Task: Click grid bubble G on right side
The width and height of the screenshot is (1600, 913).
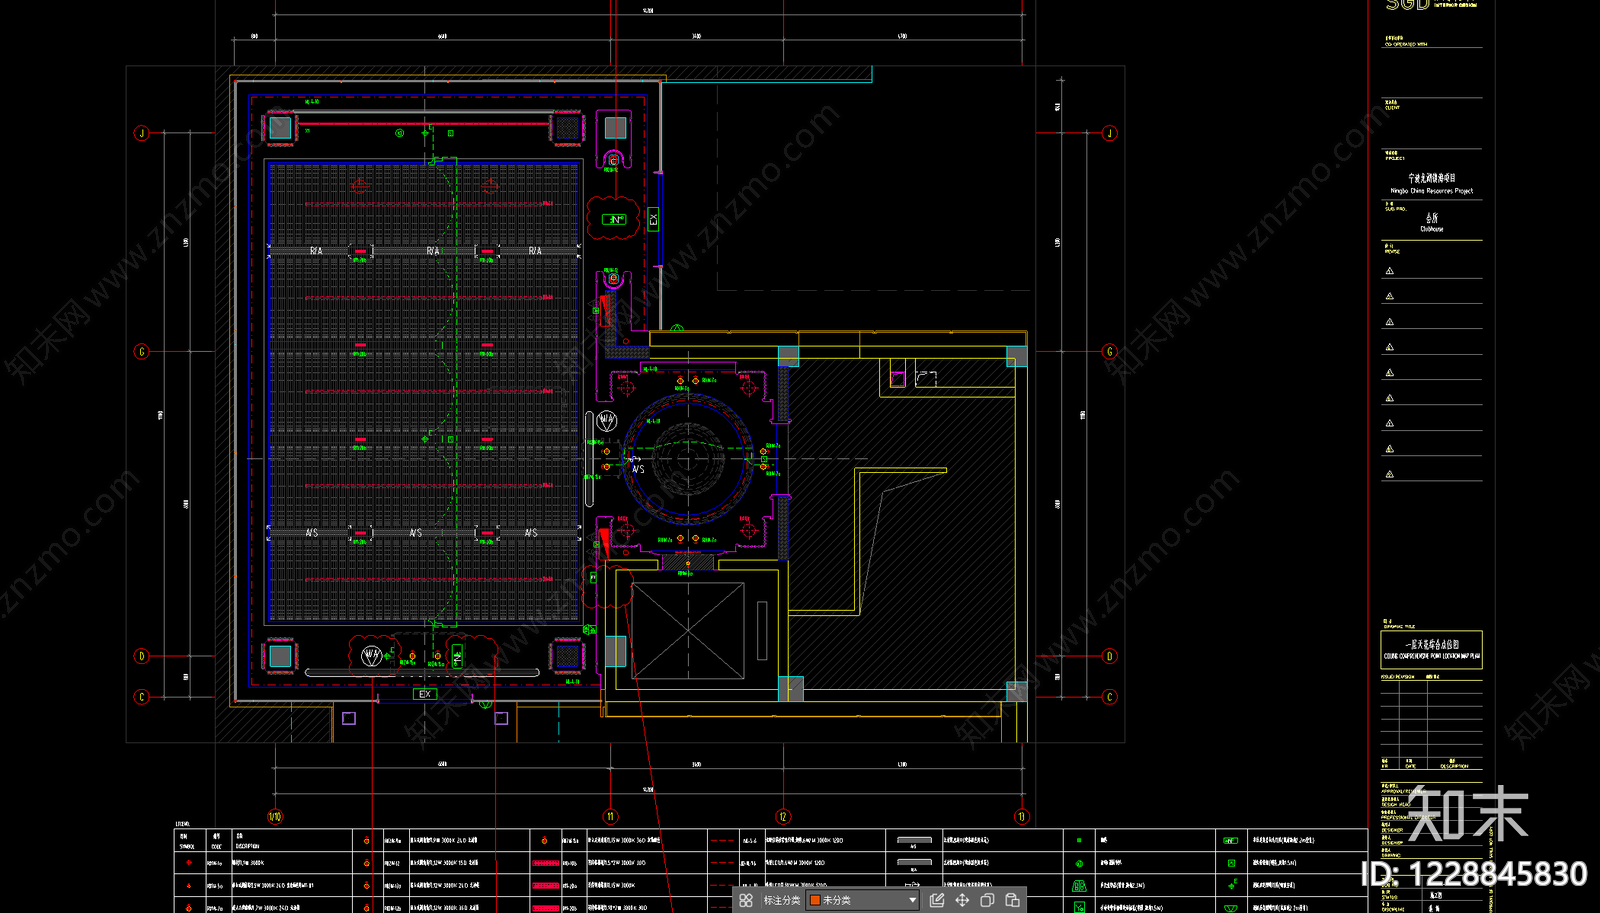Action: [1109, 351]
